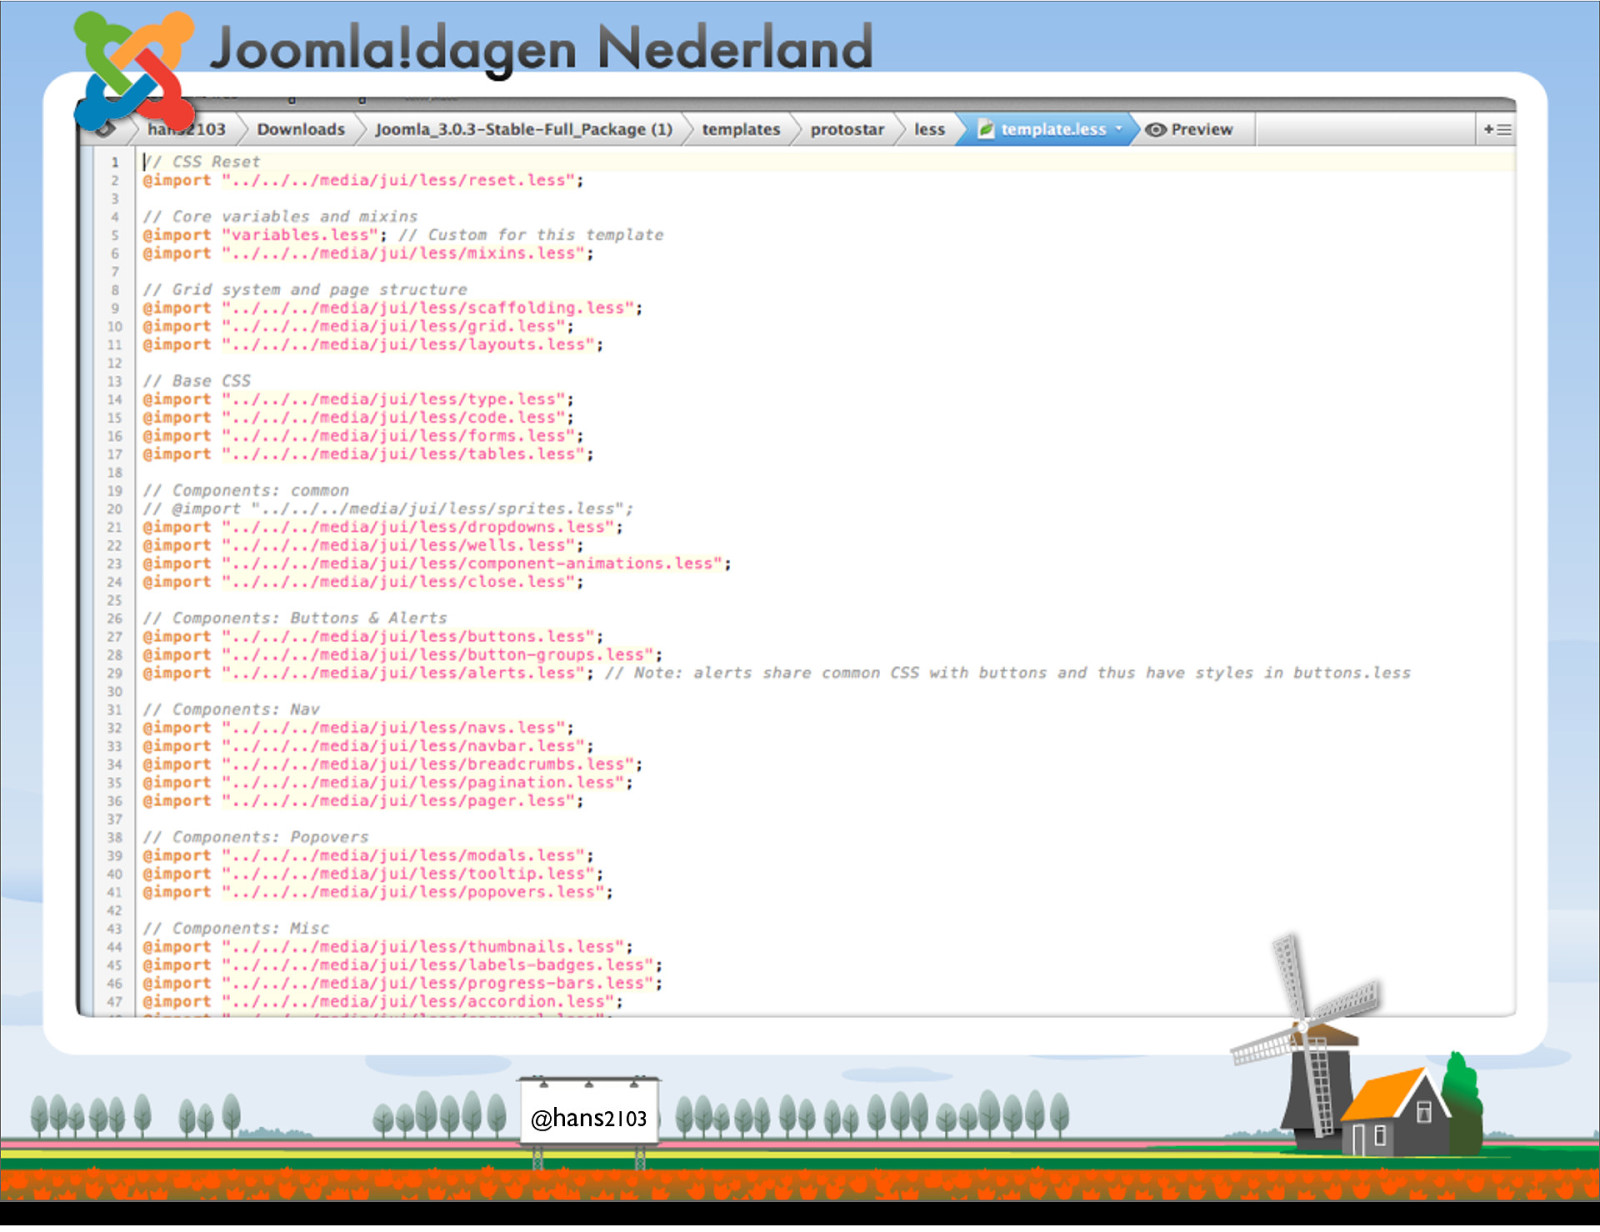This screenshot has height=1232, width=1600.
Task: Click the mixins.less import line
Action: click(368, 253)
